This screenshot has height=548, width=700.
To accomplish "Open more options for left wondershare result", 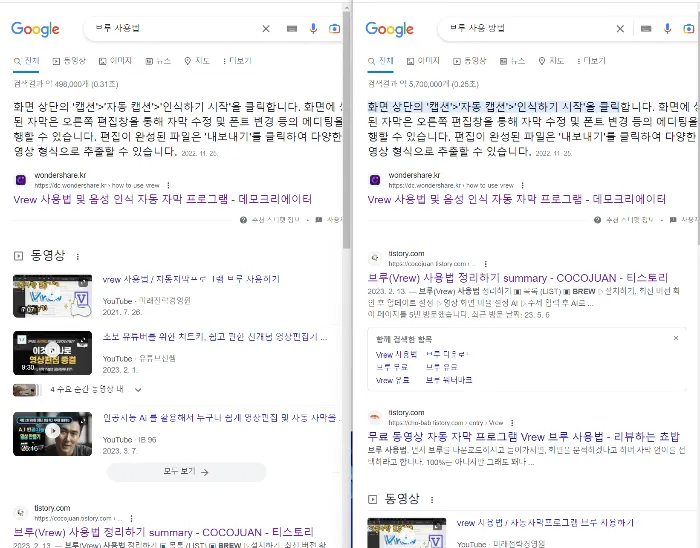I will pos(168,185).
